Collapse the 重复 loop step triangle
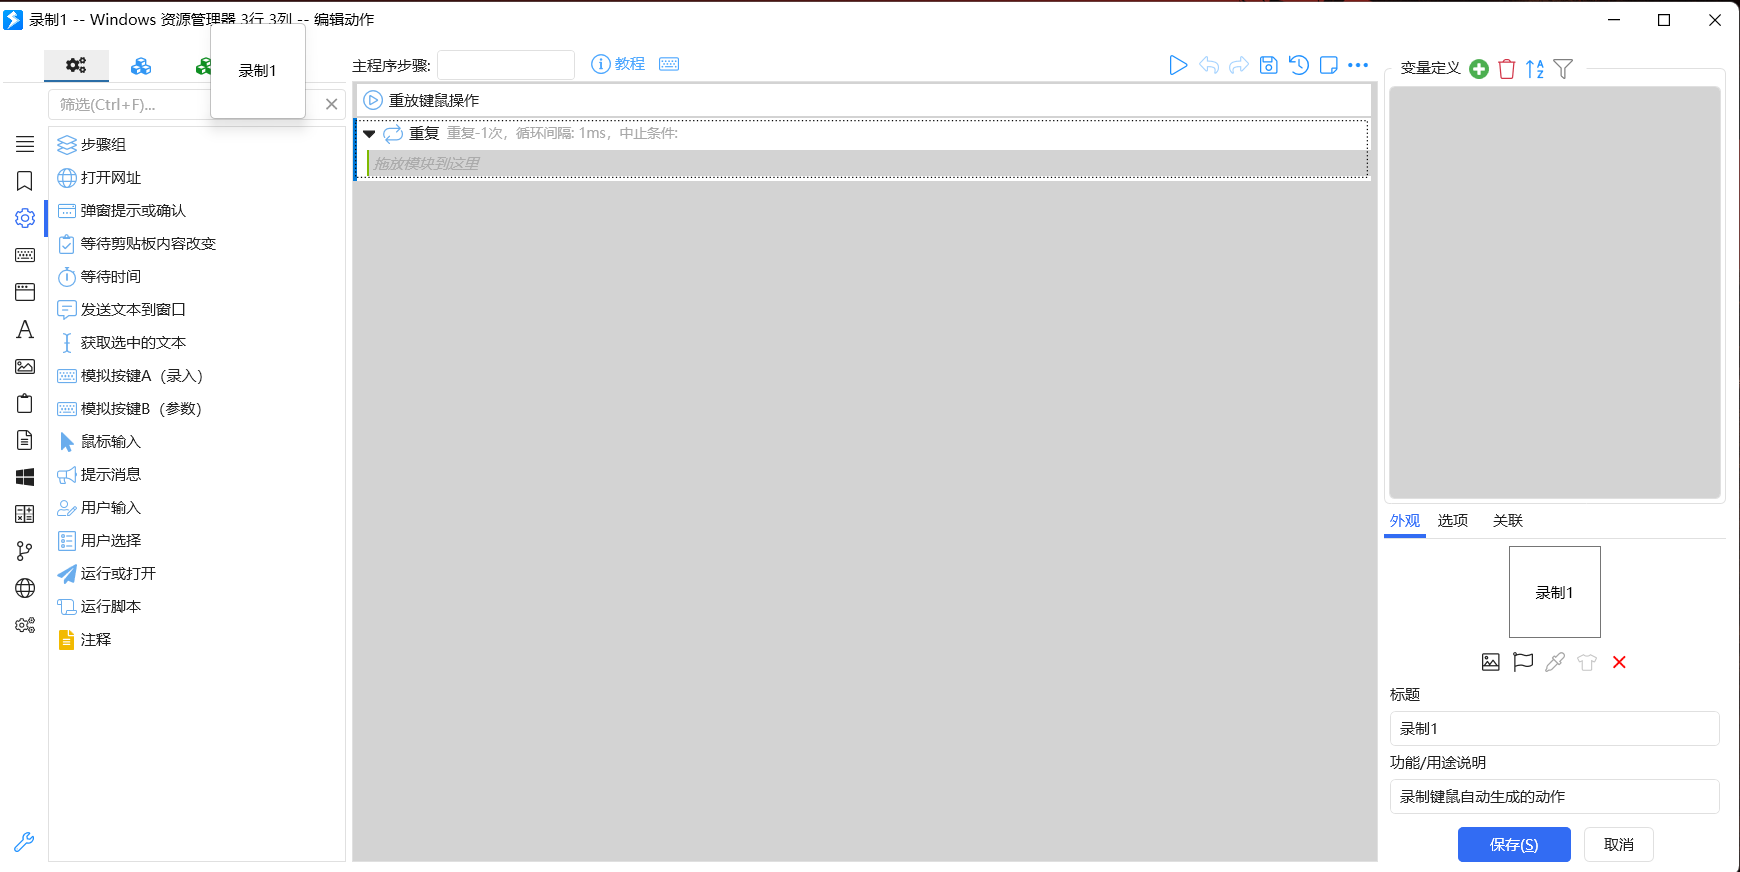 tap(369, 134)
